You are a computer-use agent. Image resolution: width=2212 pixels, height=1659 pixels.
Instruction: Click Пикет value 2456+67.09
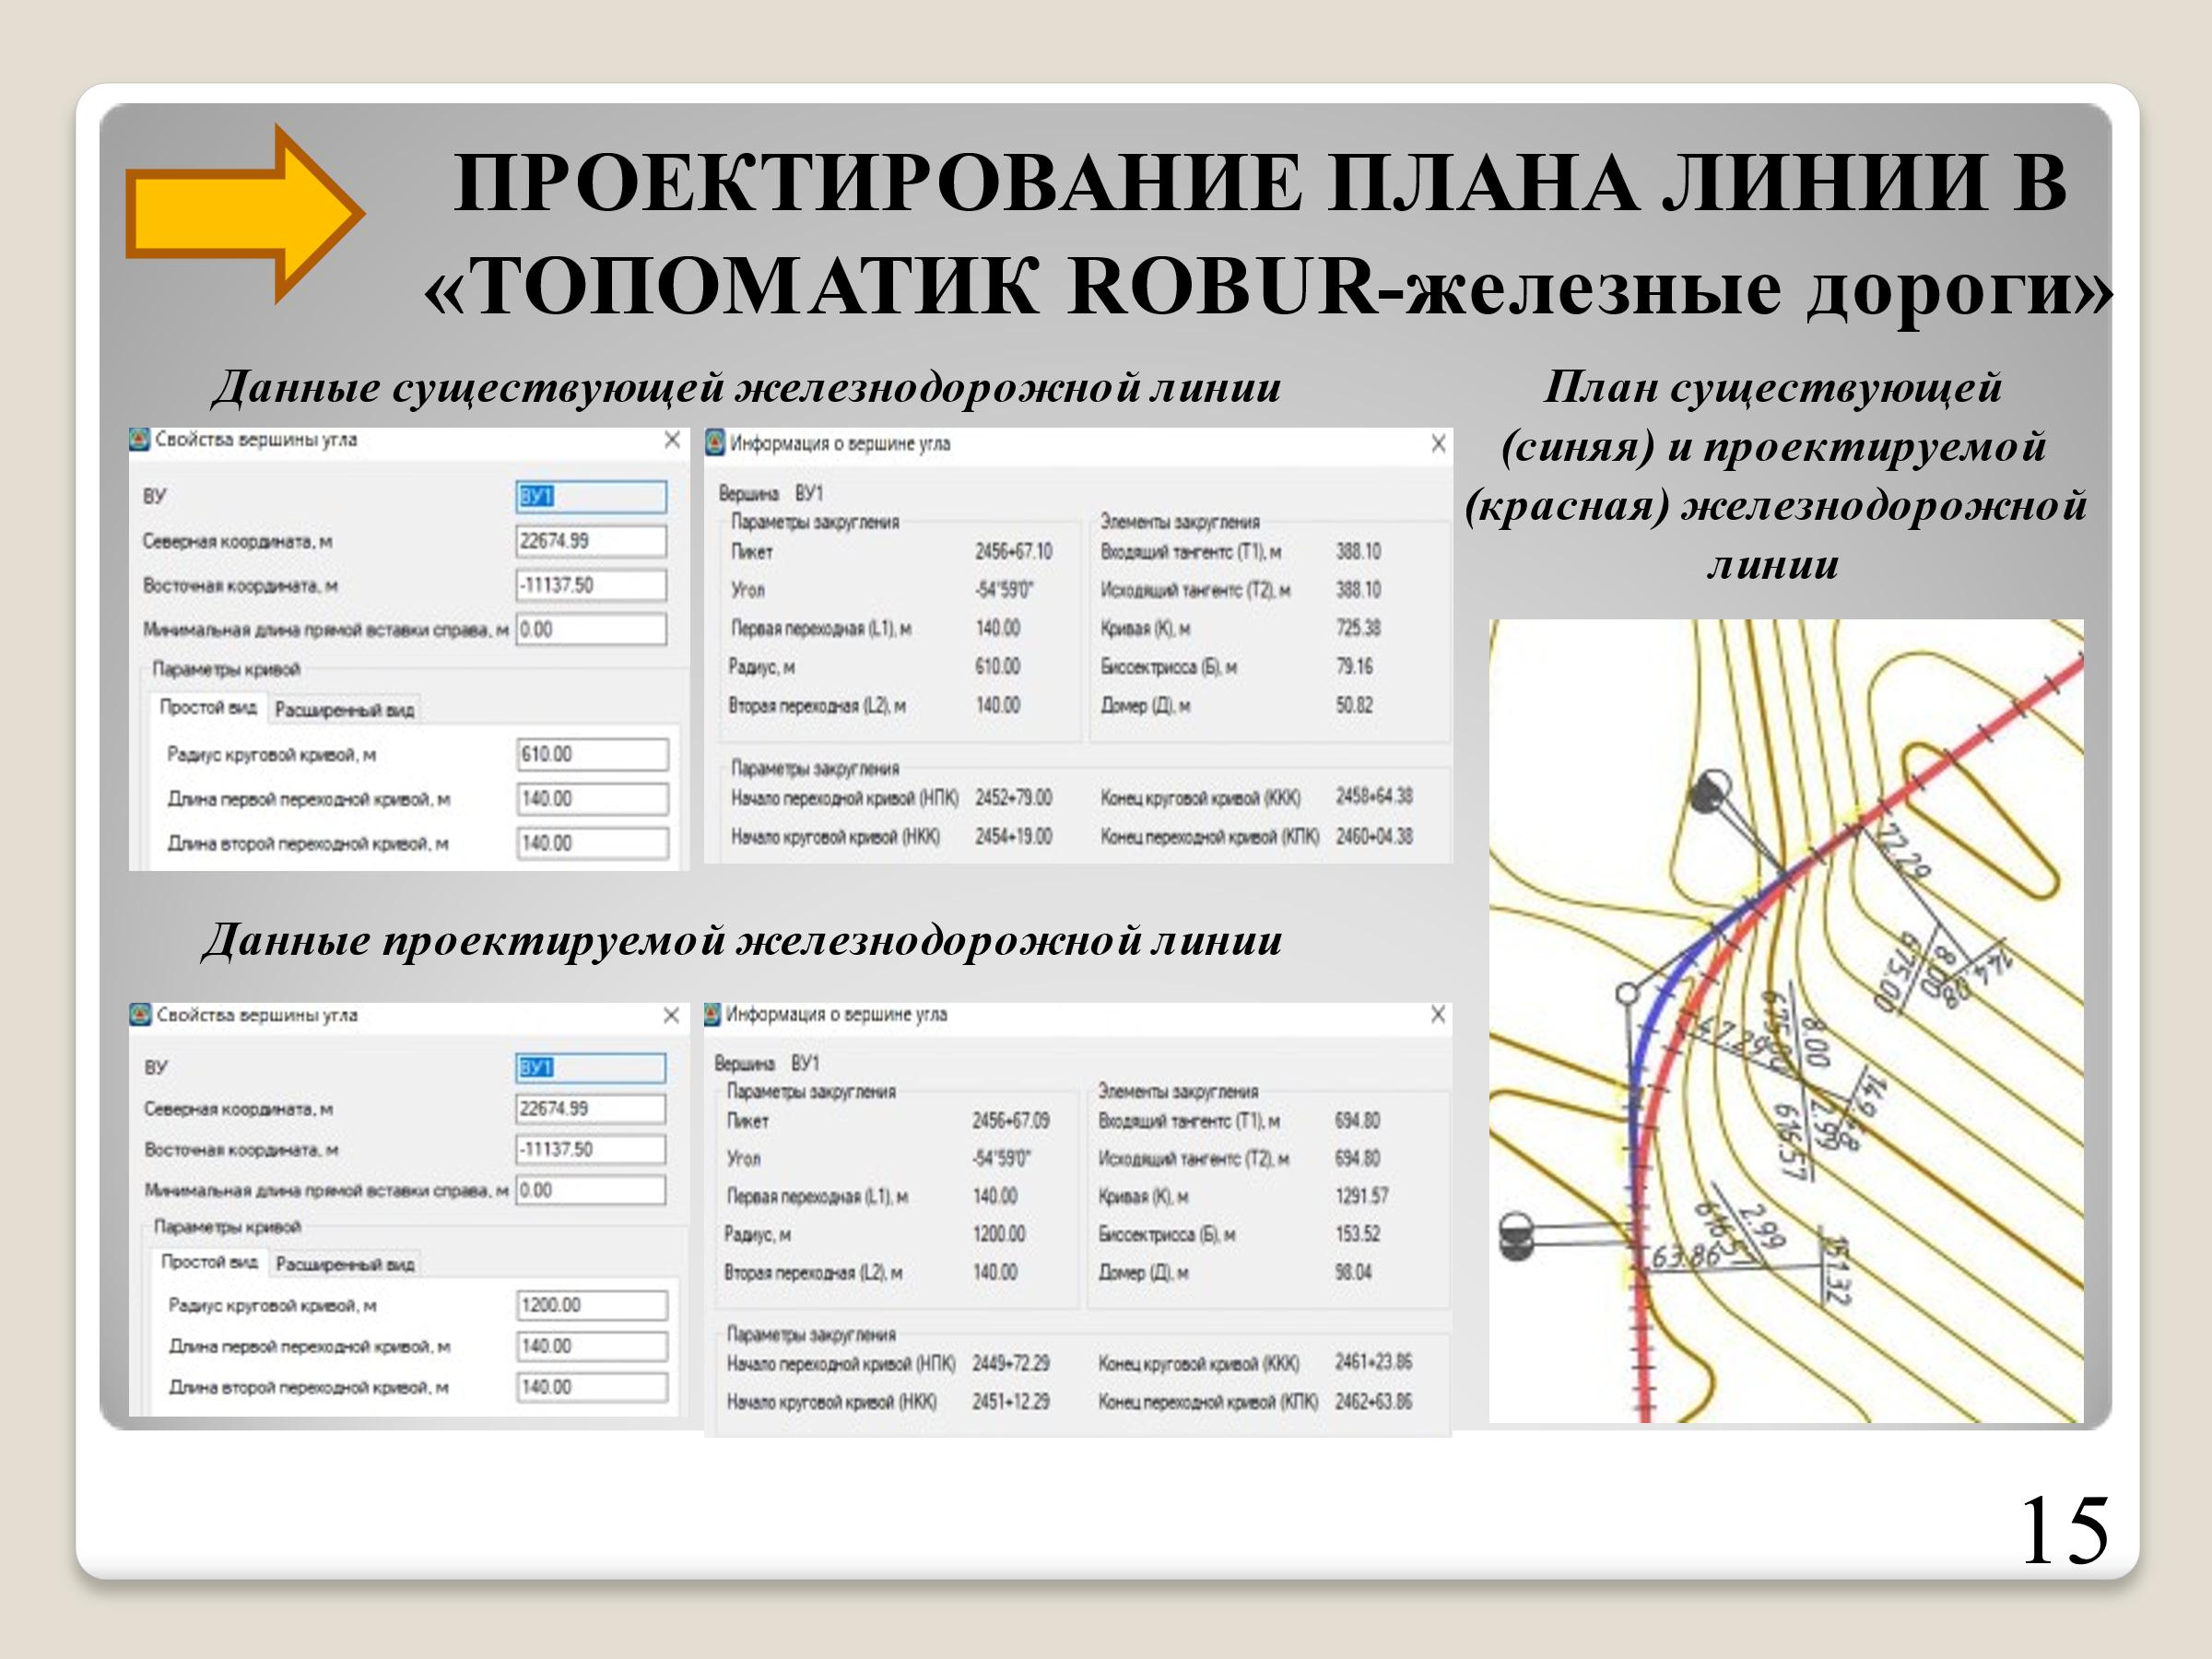[x=1010, y=1120]
